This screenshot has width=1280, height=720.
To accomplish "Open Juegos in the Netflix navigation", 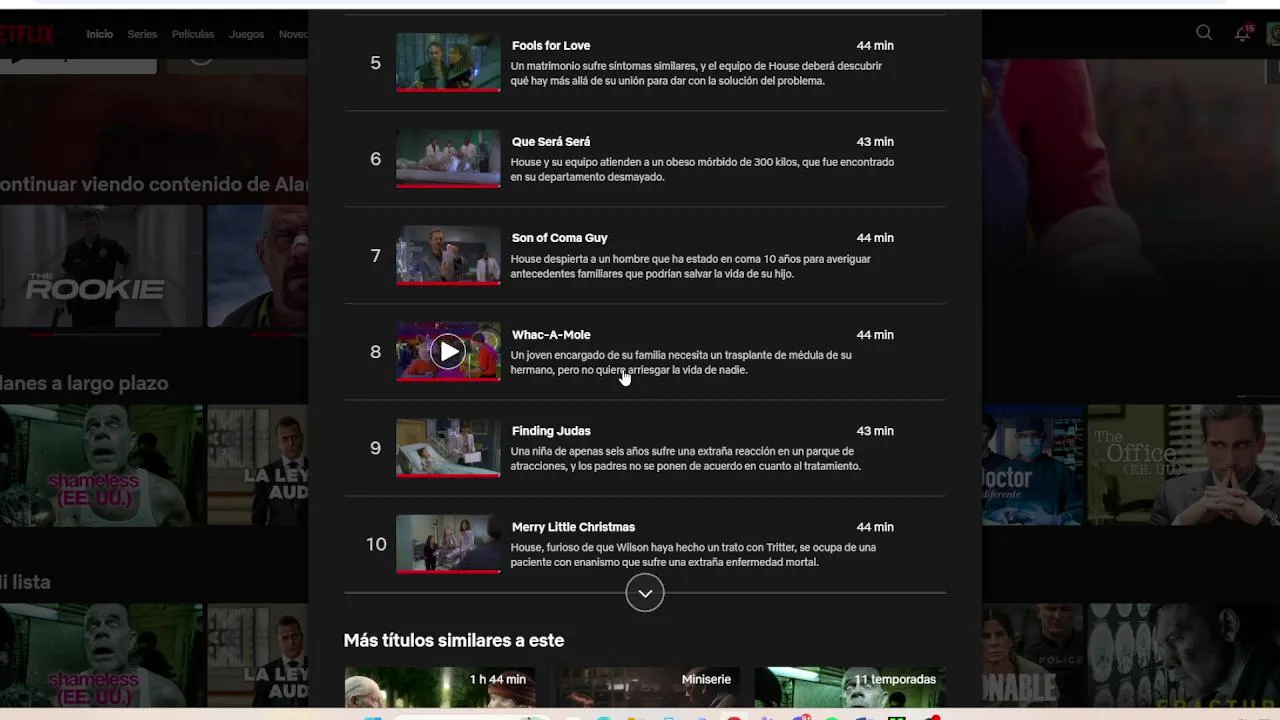I will click(x=246, y=34).
